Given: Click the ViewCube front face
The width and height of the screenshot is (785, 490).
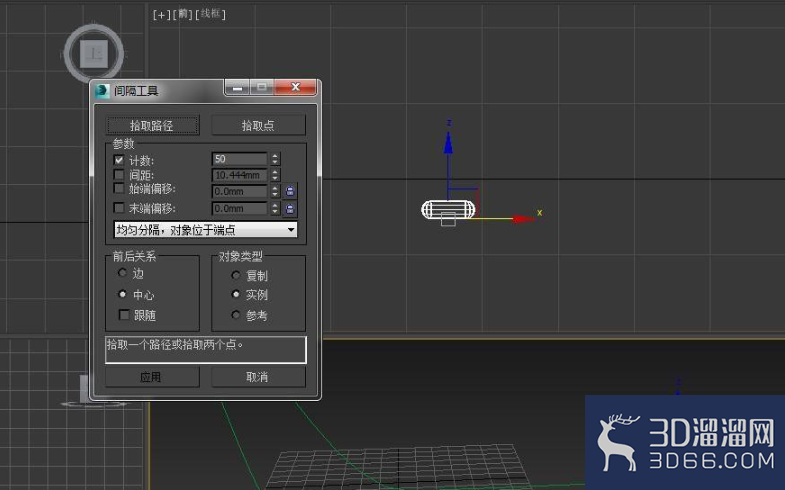Looking at the screenshot, I should click(94, 54).
